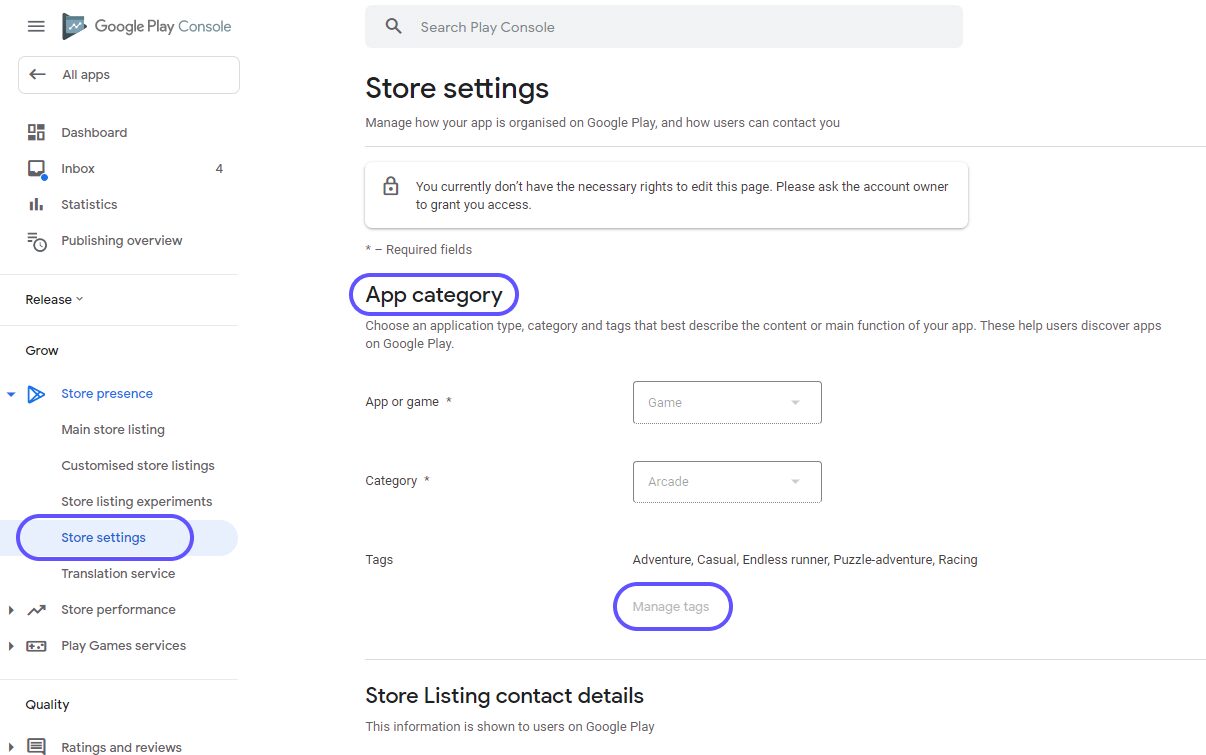Image resolution: width=1206 pixels, height=755 pixels.
Task: Expand the Store performance section
Action: click(x=11, y=609)
